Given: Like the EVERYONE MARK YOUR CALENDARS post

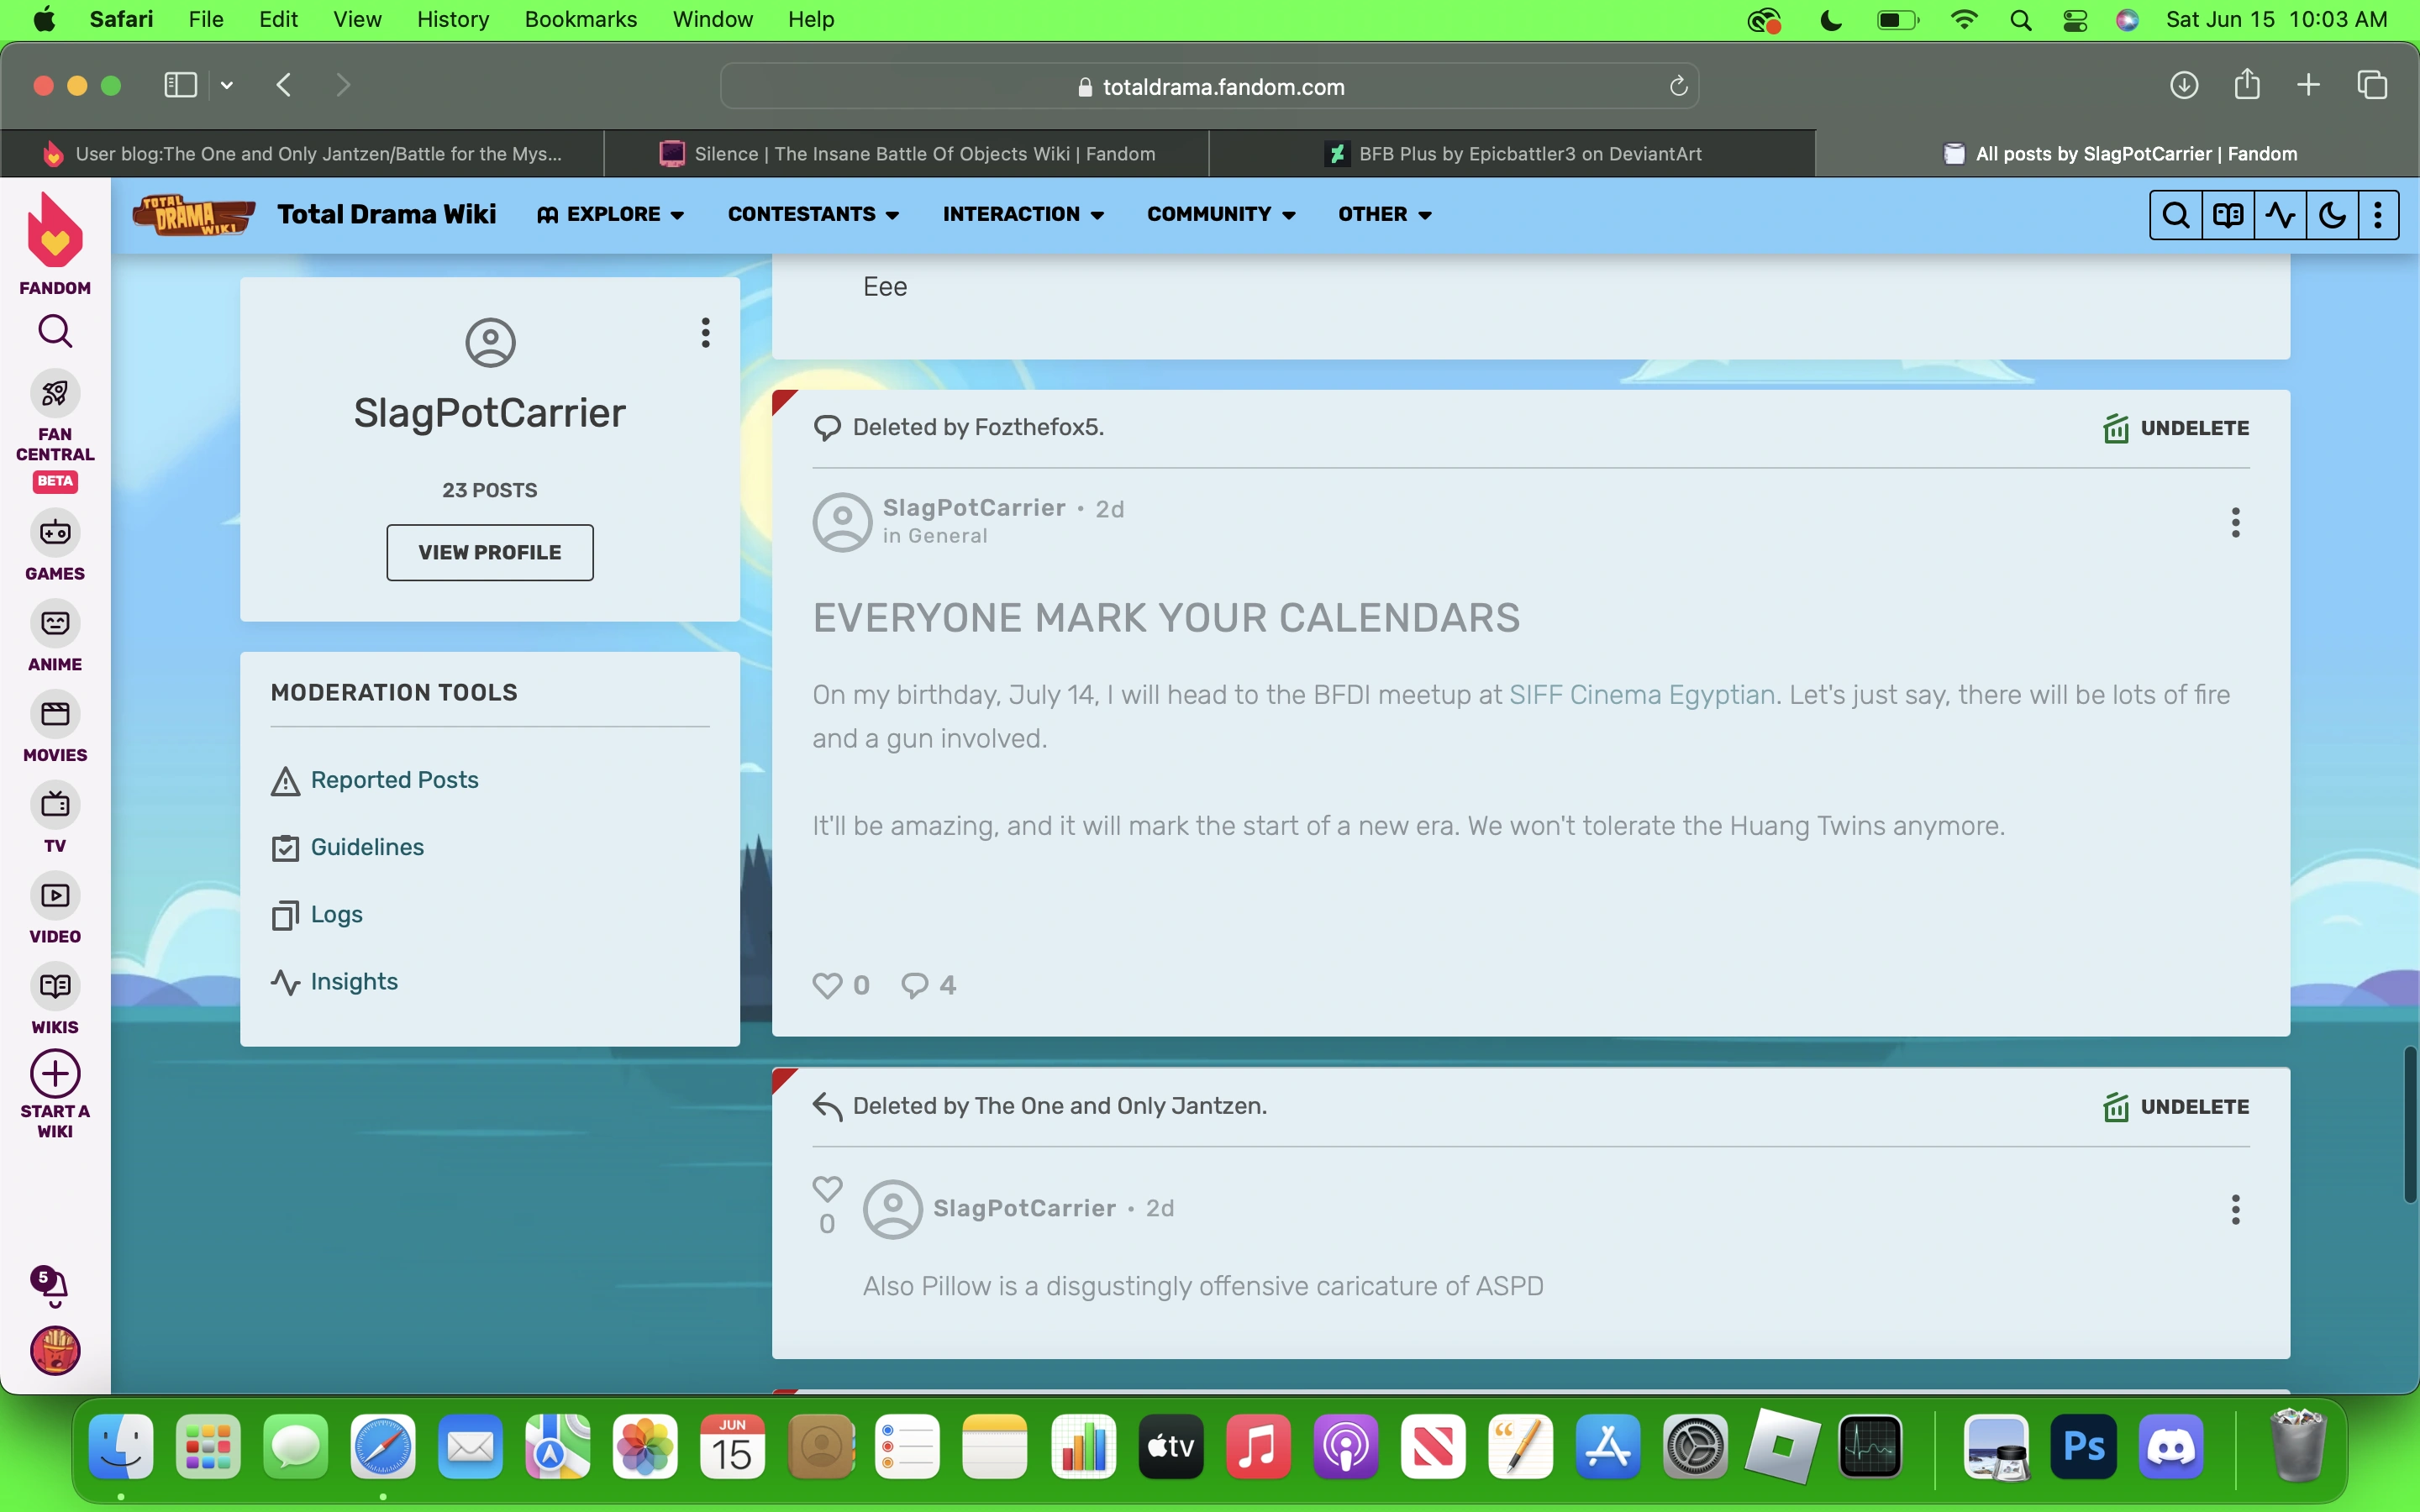Looking at the screenshot, I should tap(827, 985).
